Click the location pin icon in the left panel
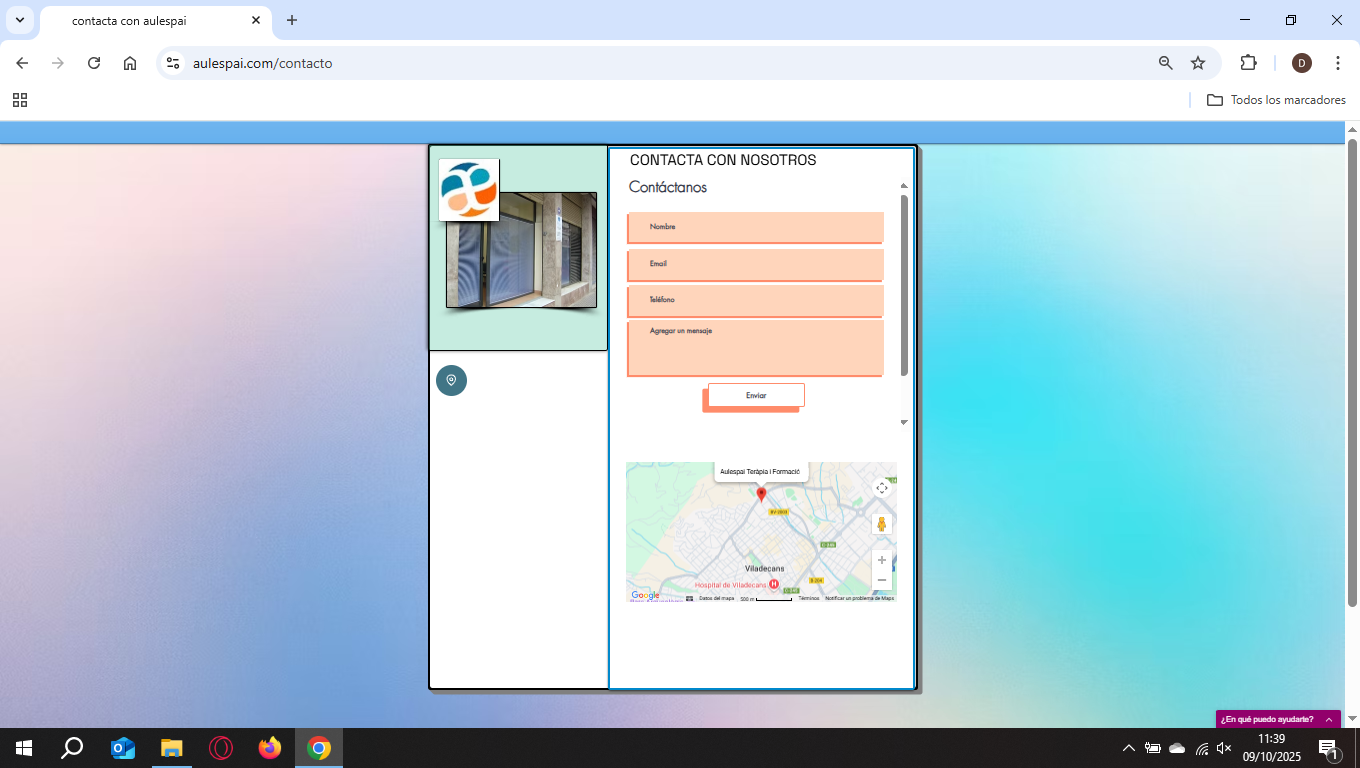This screenshot has width=1360, height=768. (x=451, y=380)
